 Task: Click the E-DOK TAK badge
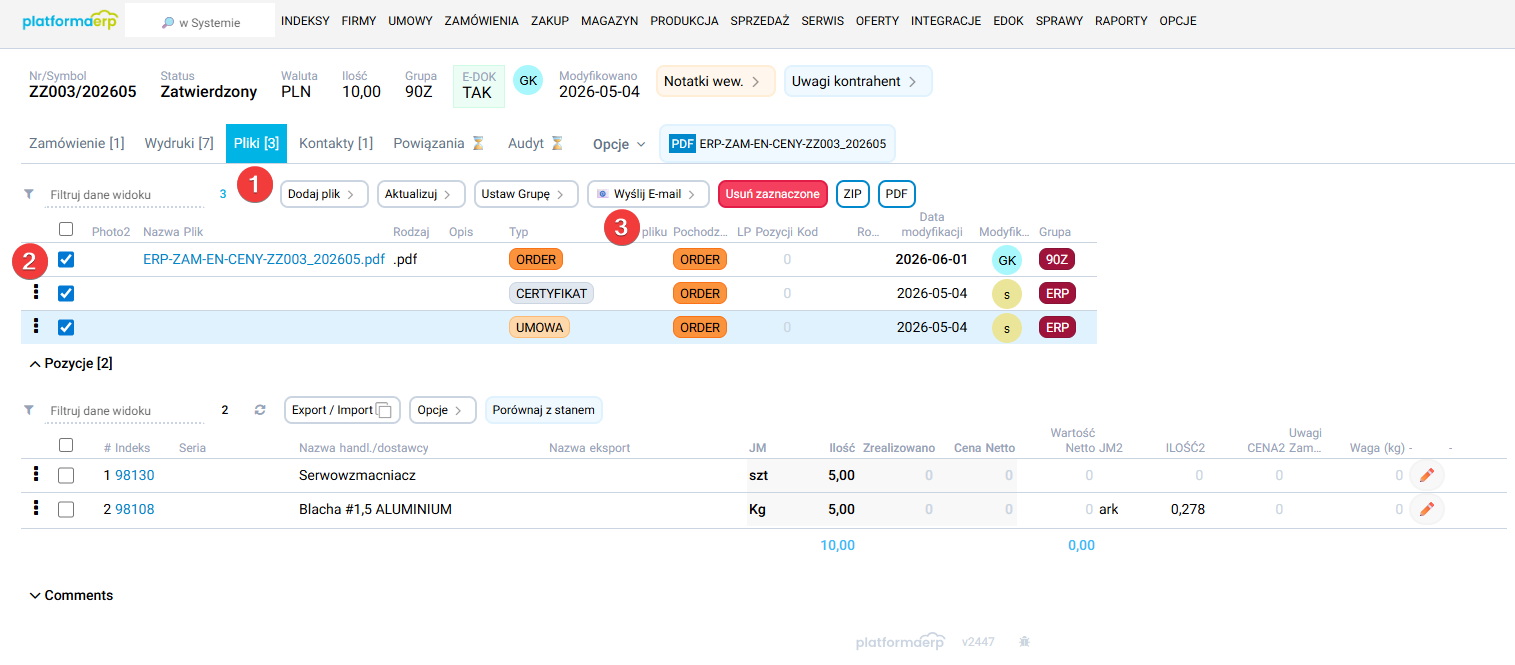[x=477, y=86]
